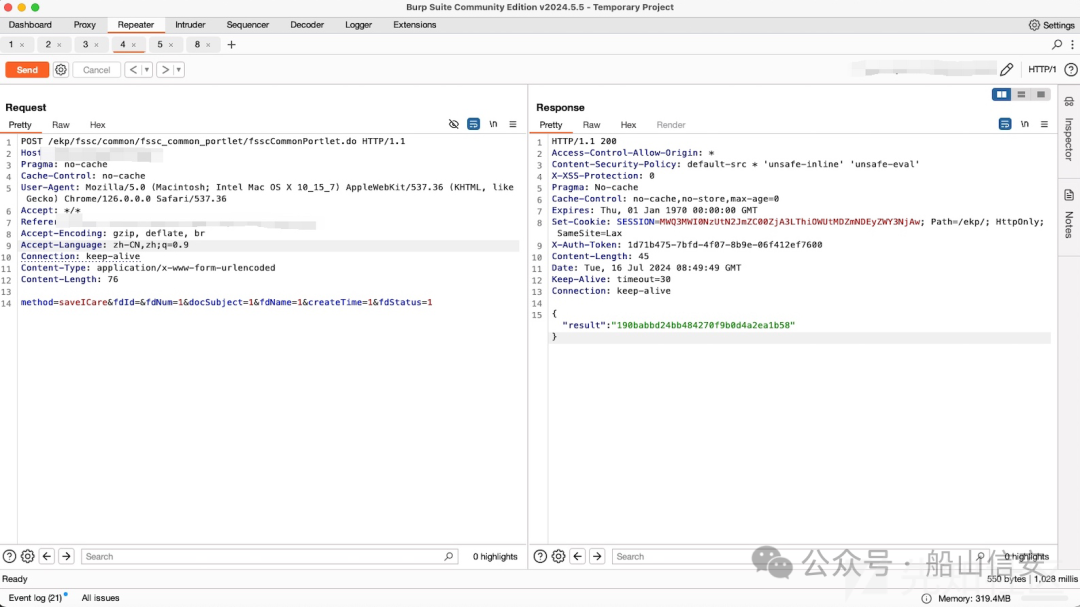Screen dimensions: 1080x607
Task: Switch to top-bottom split layout
Action: click(1021, 94)
